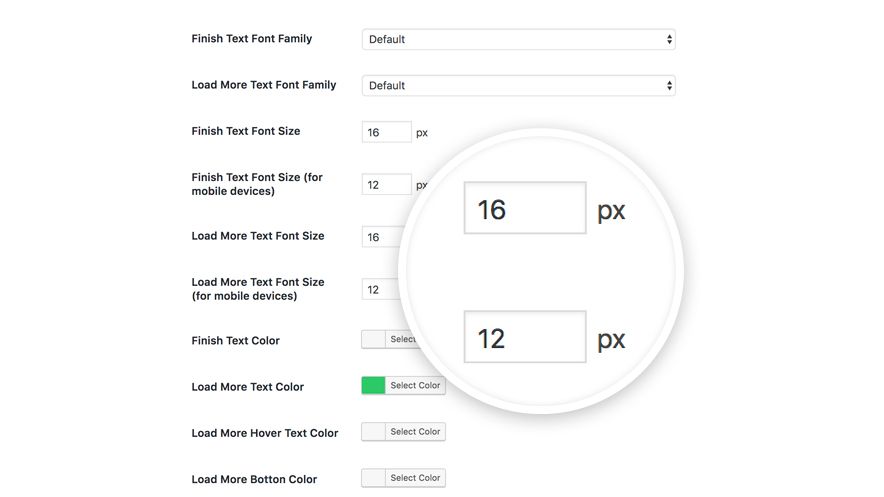Click the Load More Hover Text Color label
The width and height of the screenshot is (884, 497).
265,433
